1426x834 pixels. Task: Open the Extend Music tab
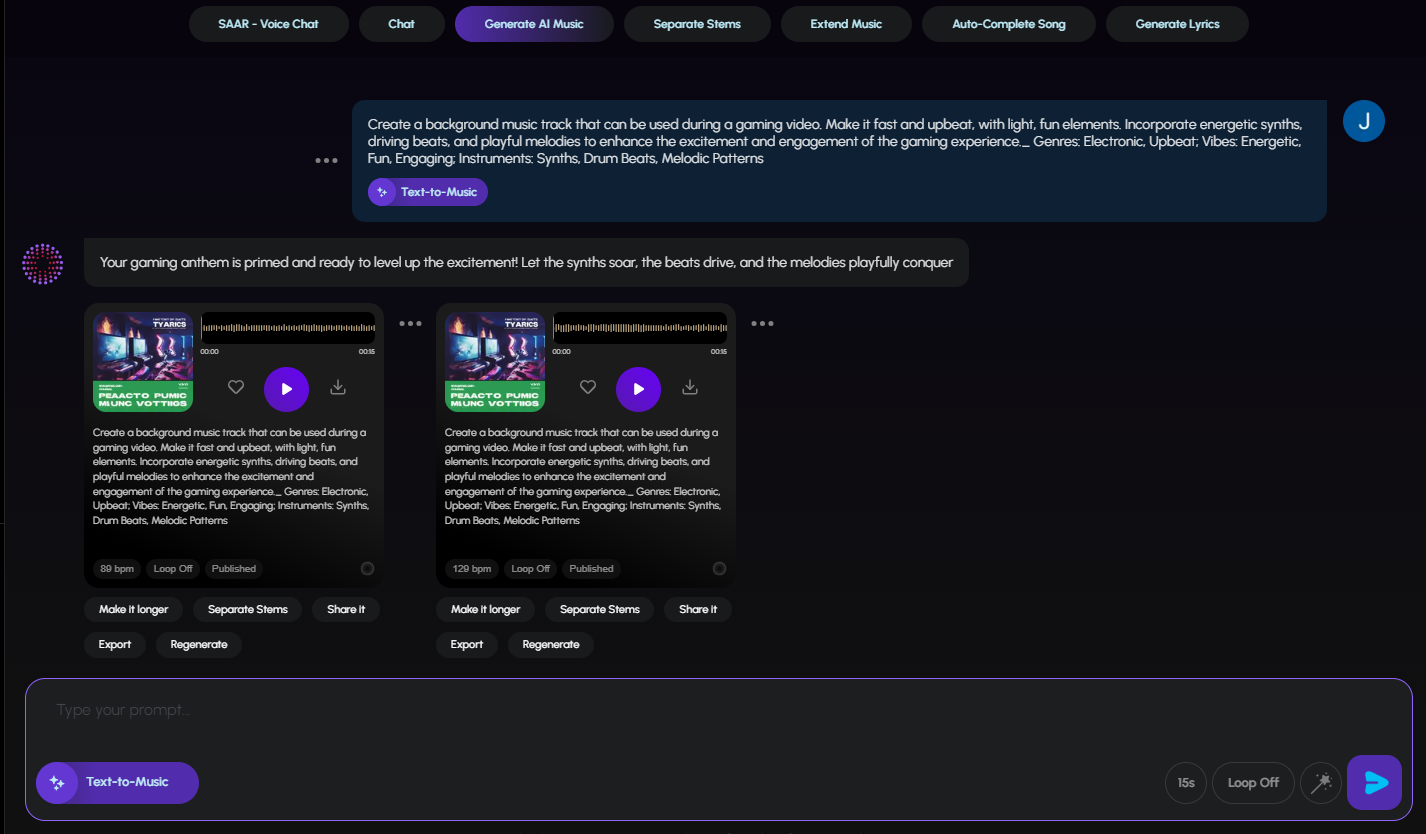click(x=846, y=24)
